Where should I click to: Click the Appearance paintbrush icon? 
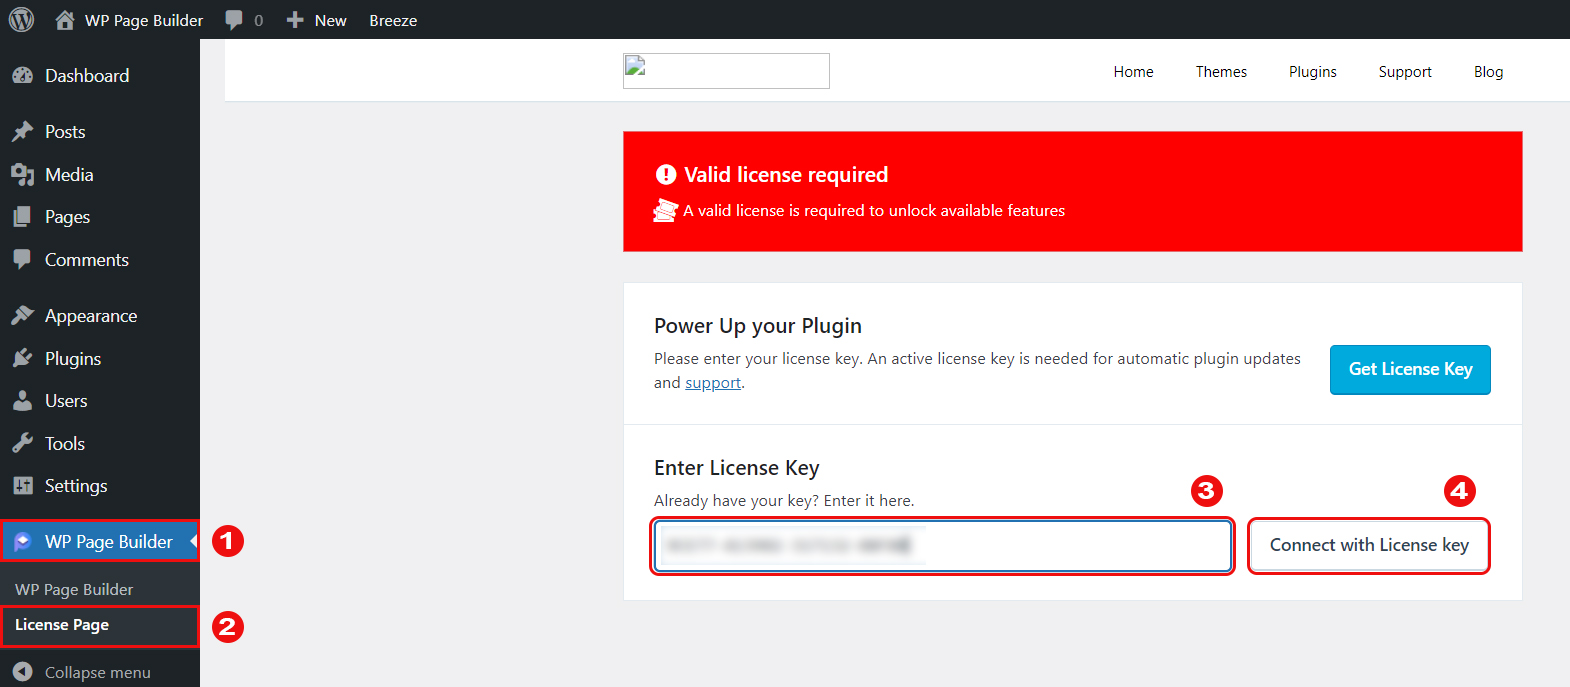22,316
